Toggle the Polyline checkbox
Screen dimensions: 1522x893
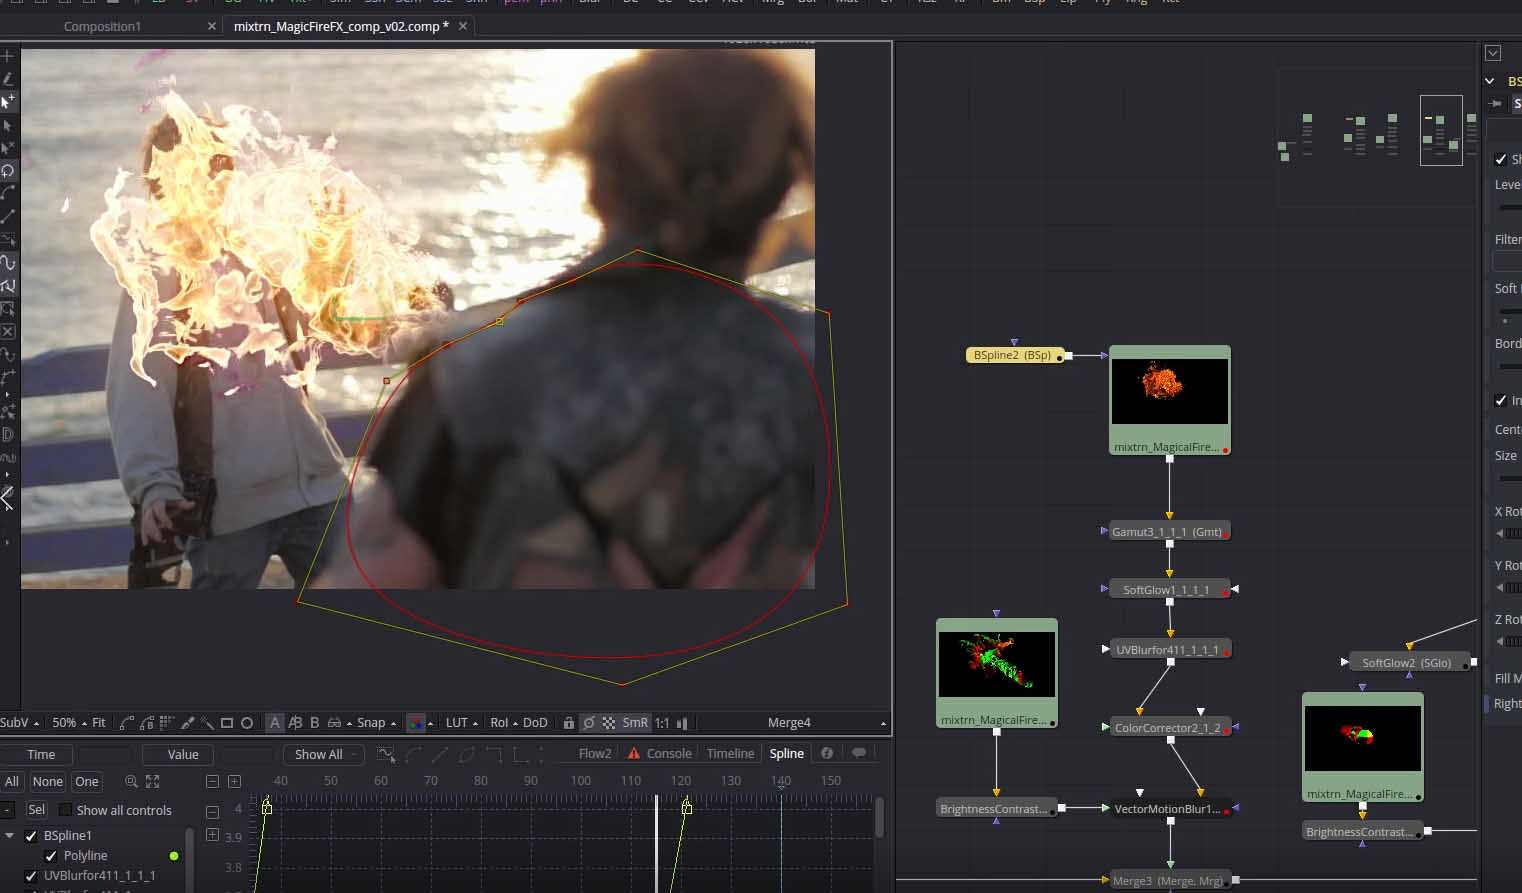click(x=51, y=856)
